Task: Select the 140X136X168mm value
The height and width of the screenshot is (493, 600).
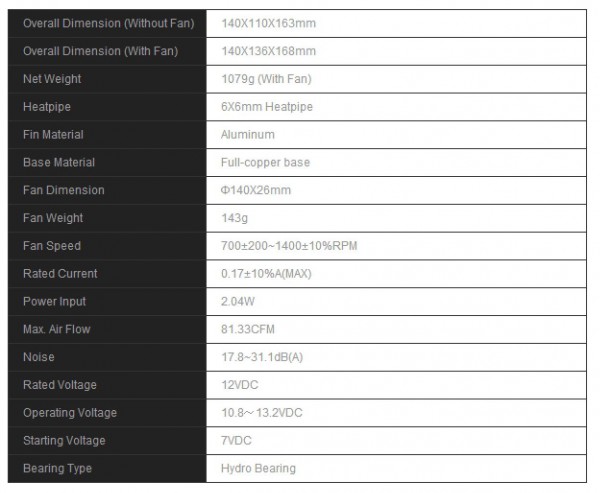Action: 268,51
